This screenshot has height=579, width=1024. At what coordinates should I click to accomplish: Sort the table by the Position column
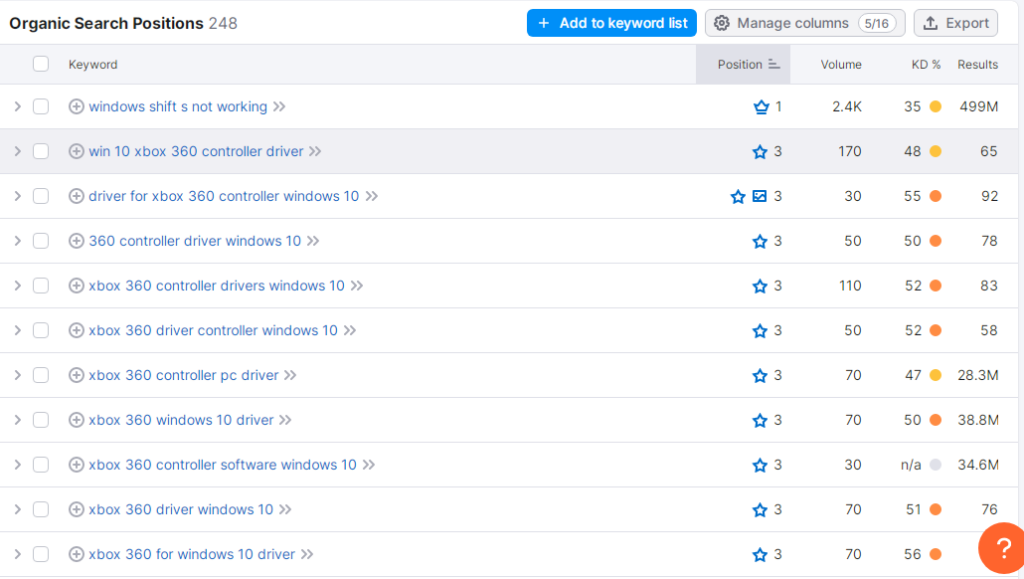743,63
